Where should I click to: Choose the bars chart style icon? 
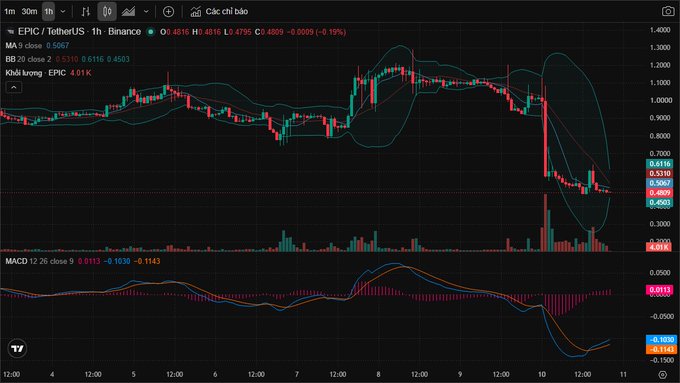[86, 12]
